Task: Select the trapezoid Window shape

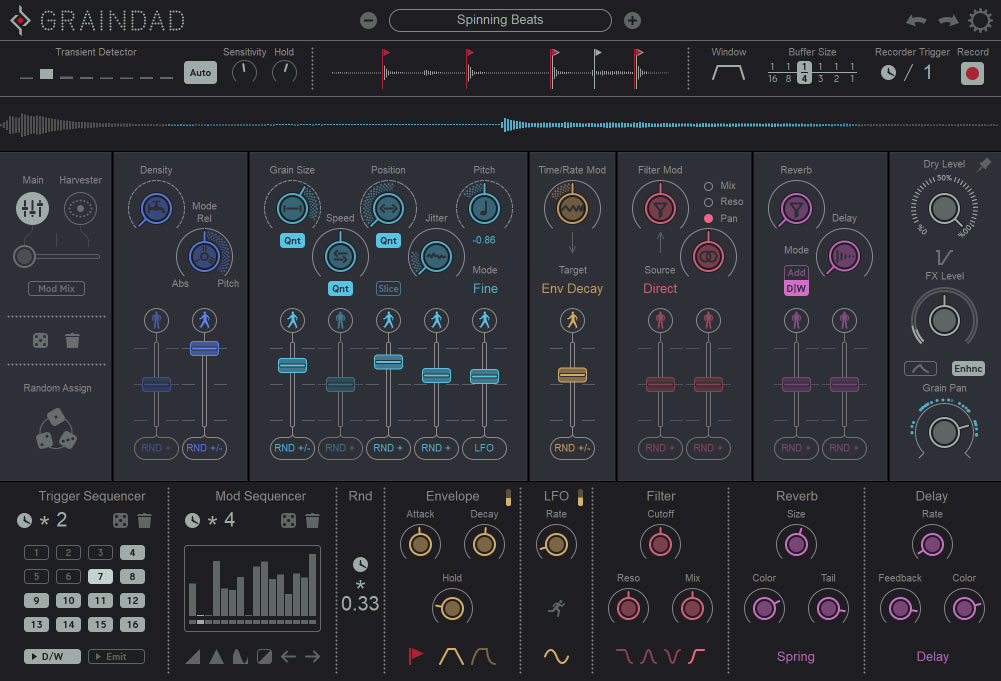Action: tap(728, 73)
